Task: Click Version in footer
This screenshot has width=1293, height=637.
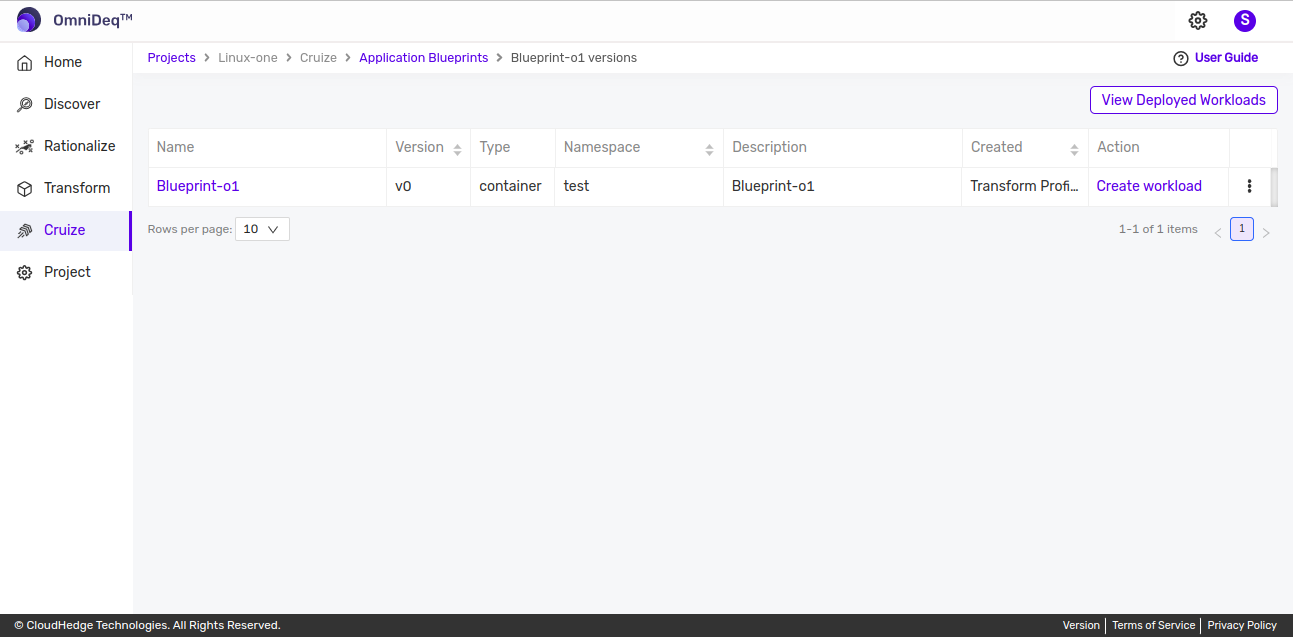Action: tap(1081, 625)
